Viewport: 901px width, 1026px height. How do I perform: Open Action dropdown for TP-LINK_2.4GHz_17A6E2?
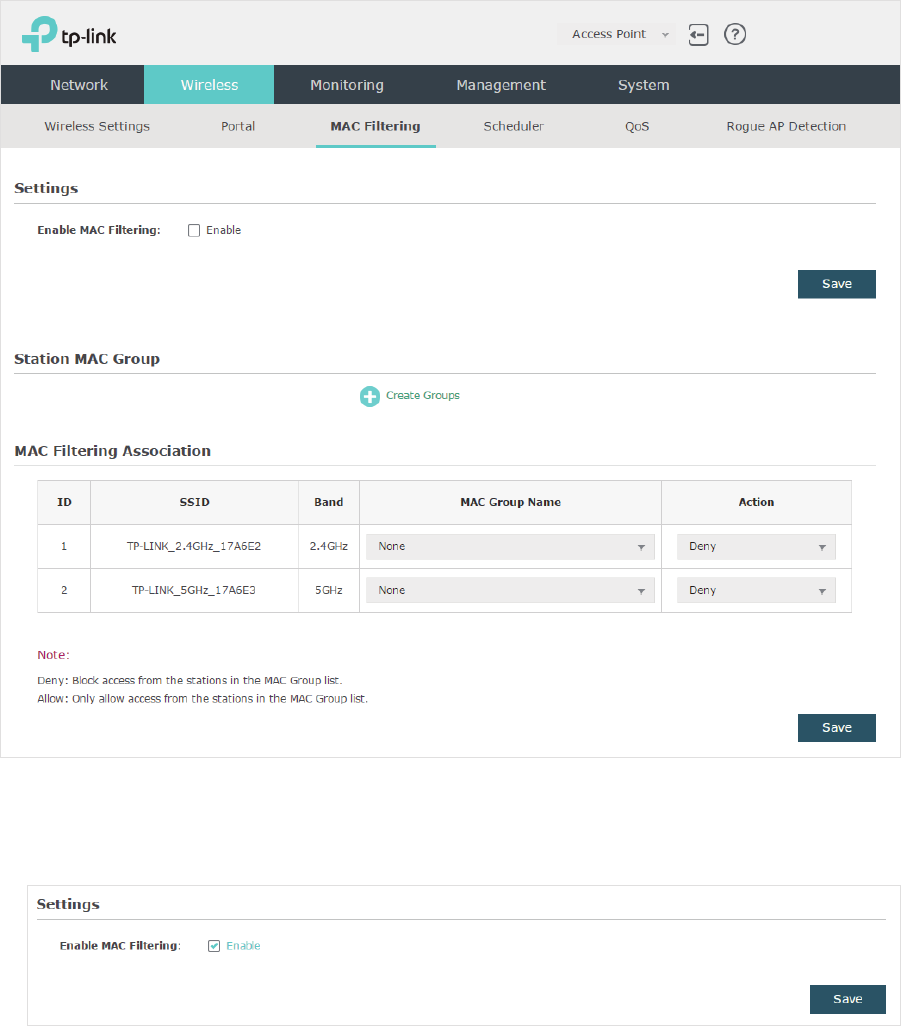click(756, 546)
